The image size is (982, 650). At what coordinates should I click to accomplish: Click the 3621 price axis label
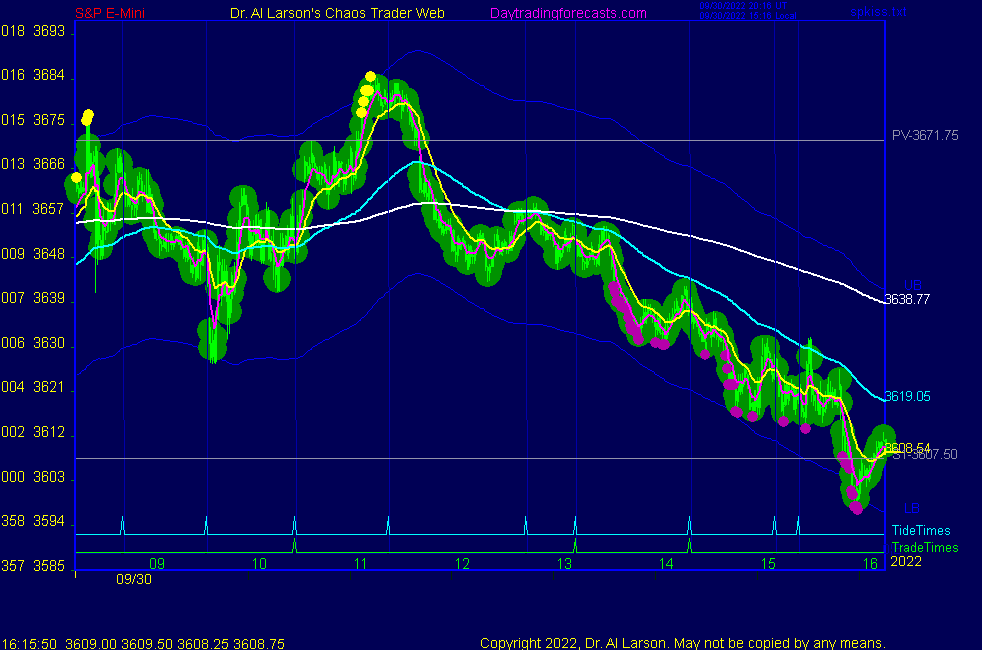click(x=49, y=387)
